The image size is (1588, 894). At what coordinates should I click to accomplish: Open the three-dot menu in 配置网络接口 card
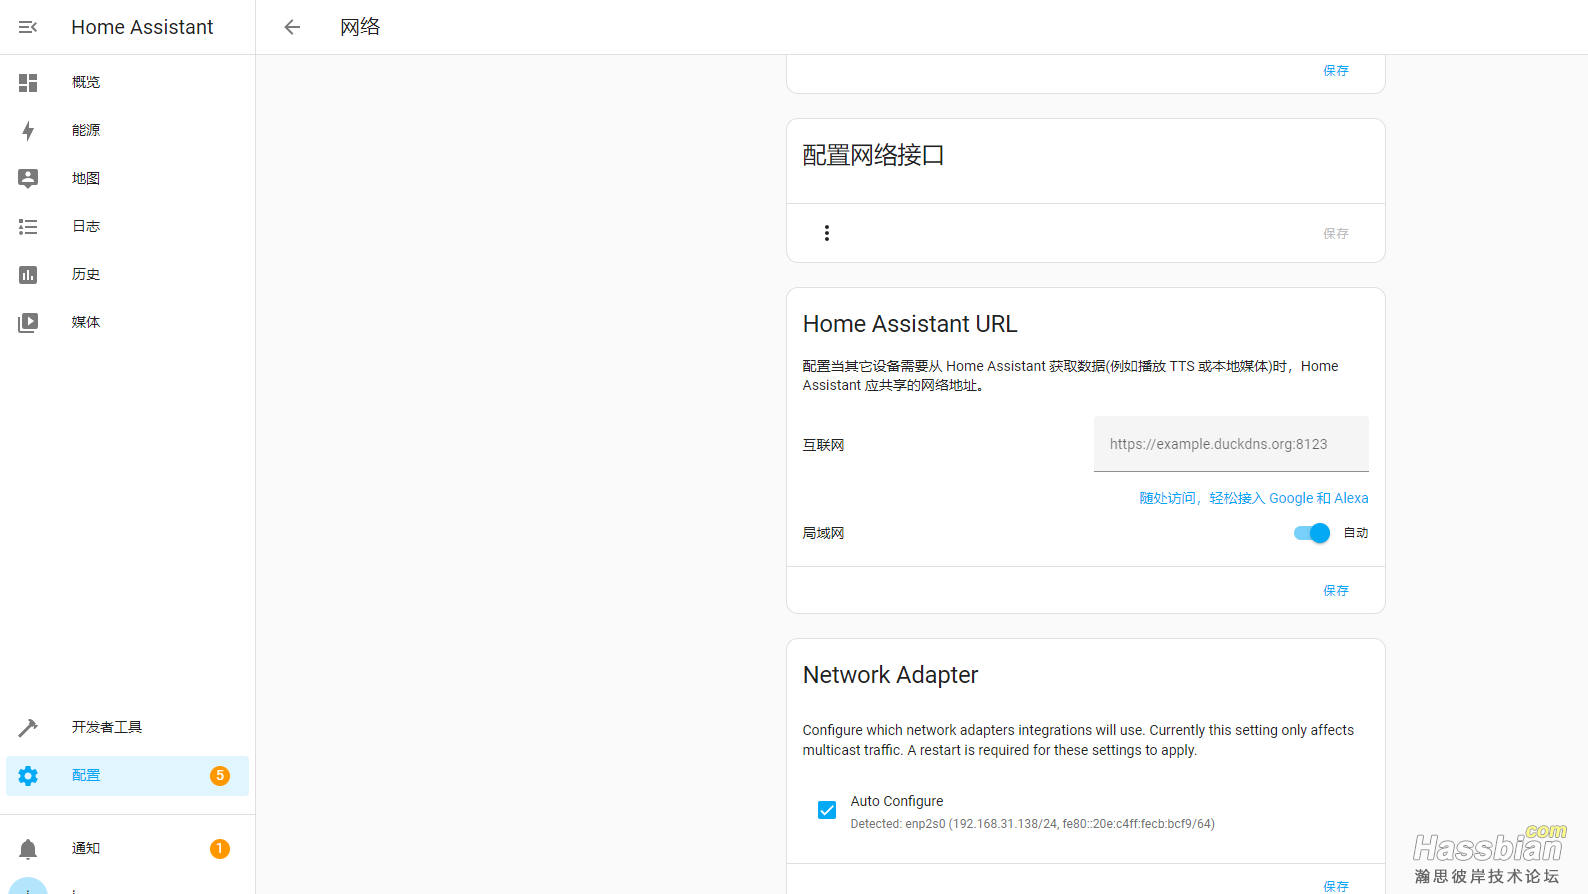pos(826,233)
